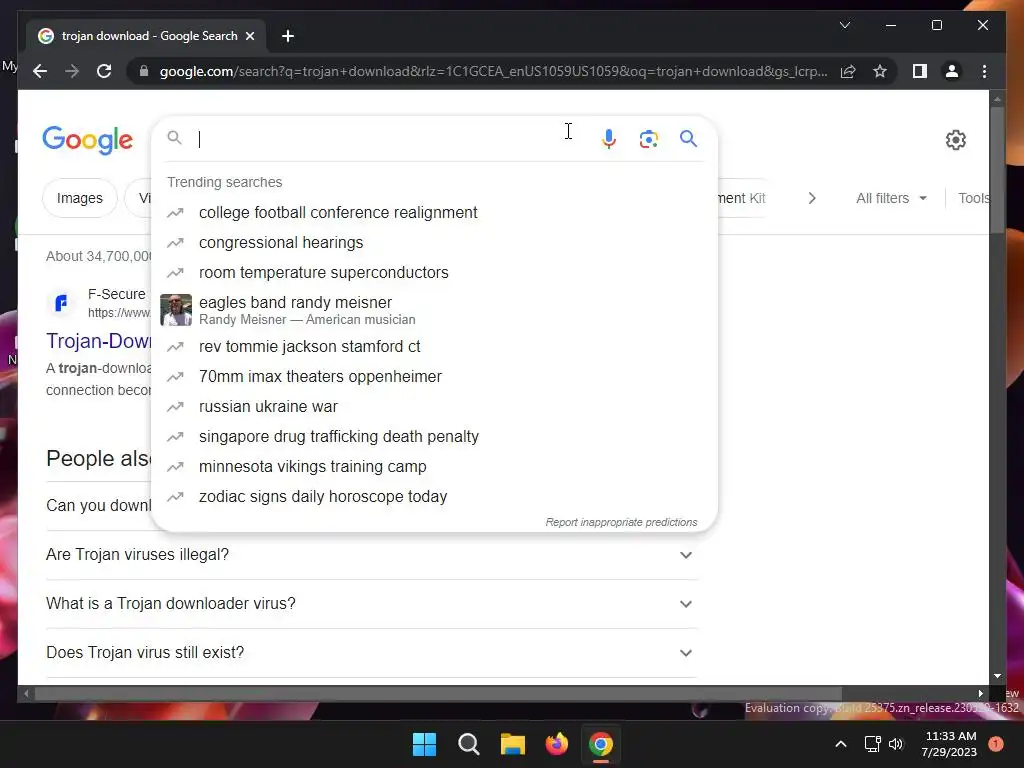The image size is (1024, 768).
Task: Click the scroll down arrow
Action: pos(997,677)
